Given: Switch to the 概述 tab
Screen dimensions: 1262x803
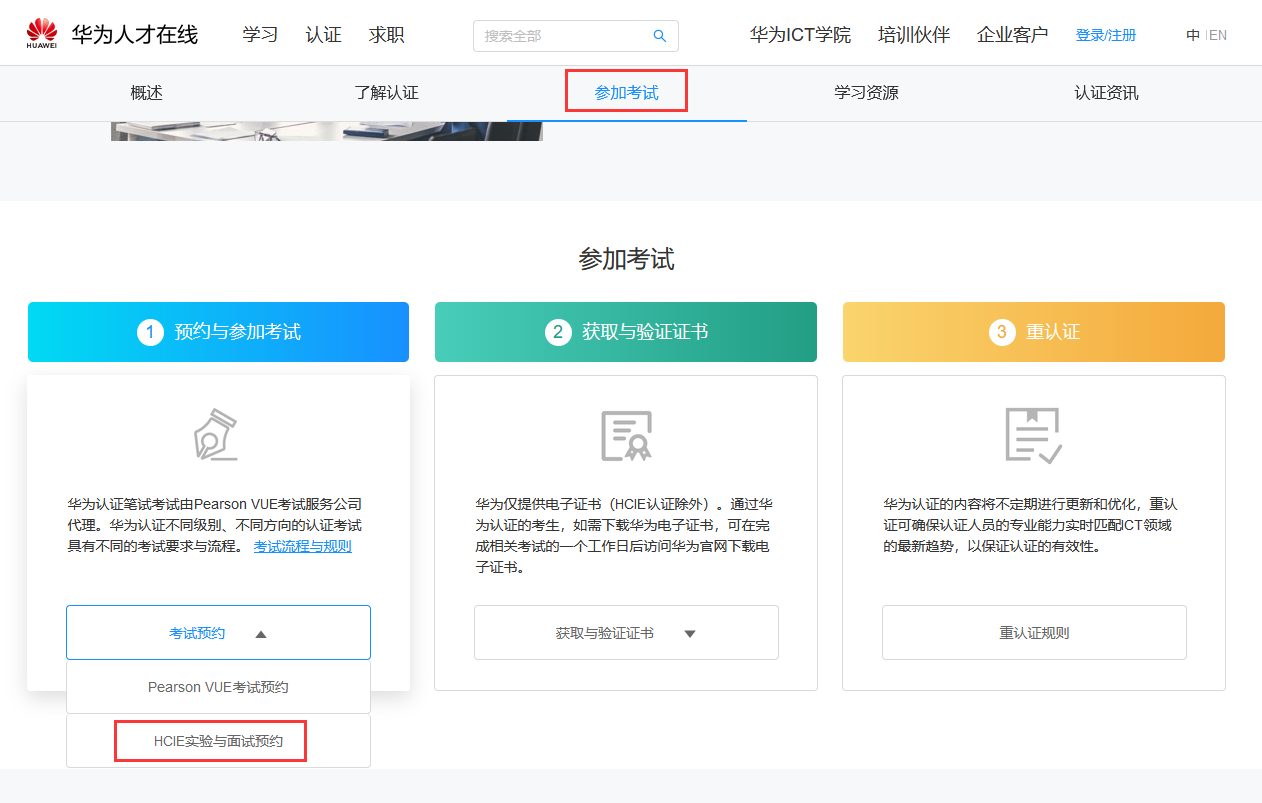Looking at the screenshot, I should click(146, 92).
